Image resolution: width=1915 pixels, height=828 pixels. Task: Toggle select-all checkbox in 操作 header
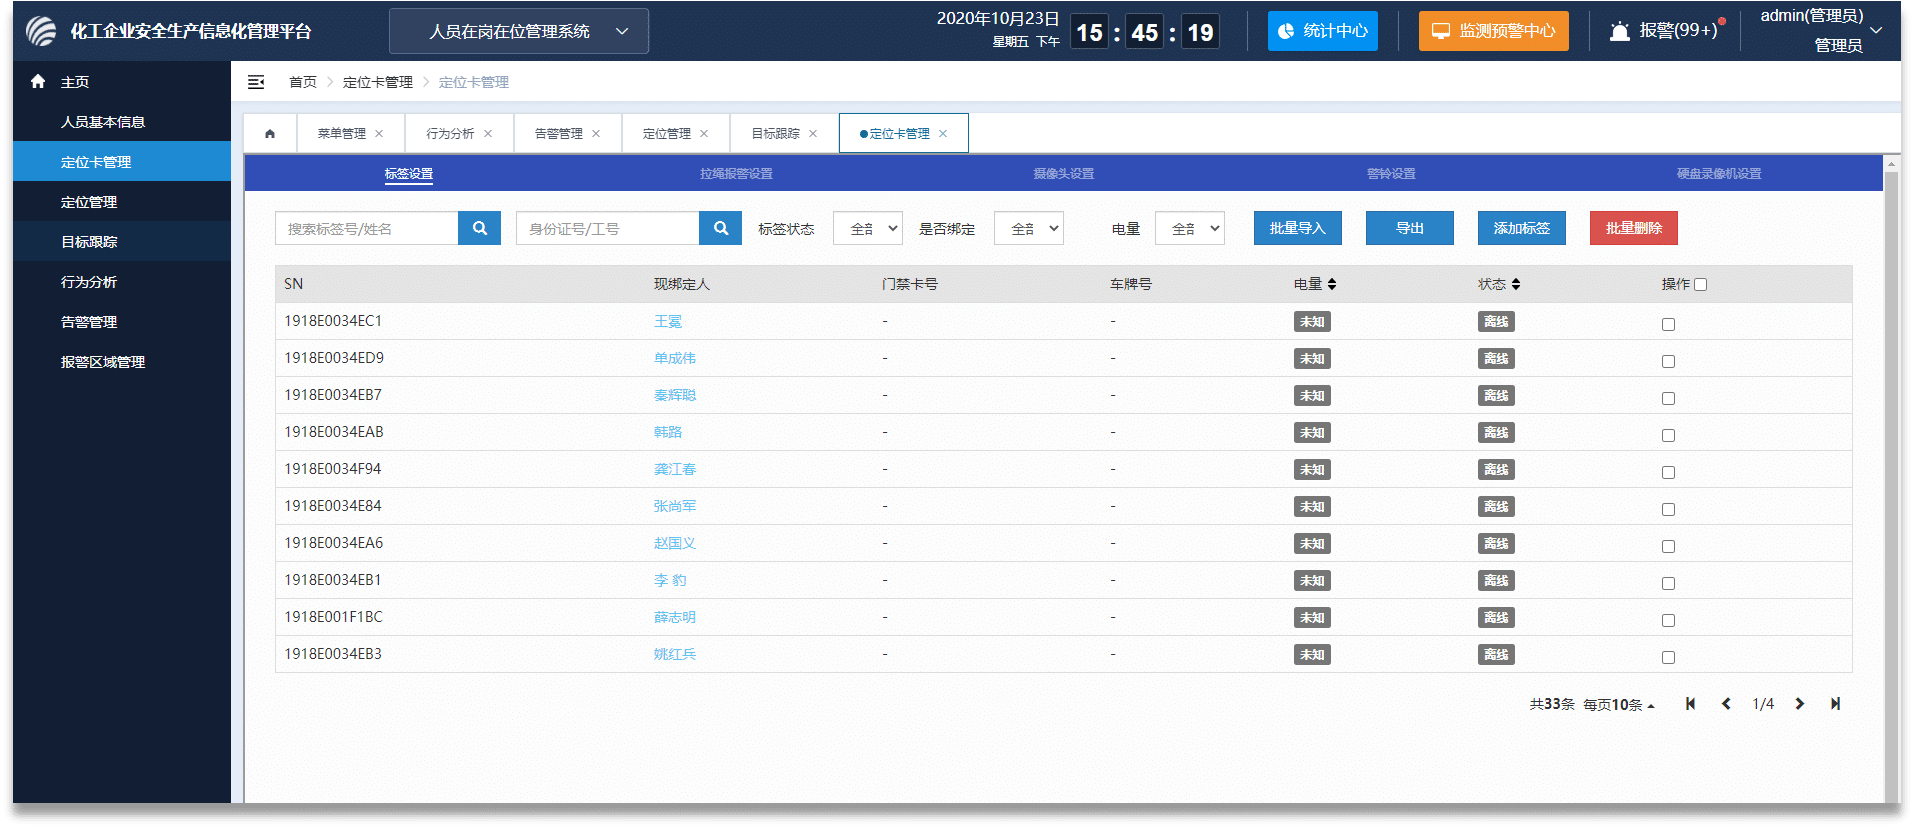(1701, 284)
